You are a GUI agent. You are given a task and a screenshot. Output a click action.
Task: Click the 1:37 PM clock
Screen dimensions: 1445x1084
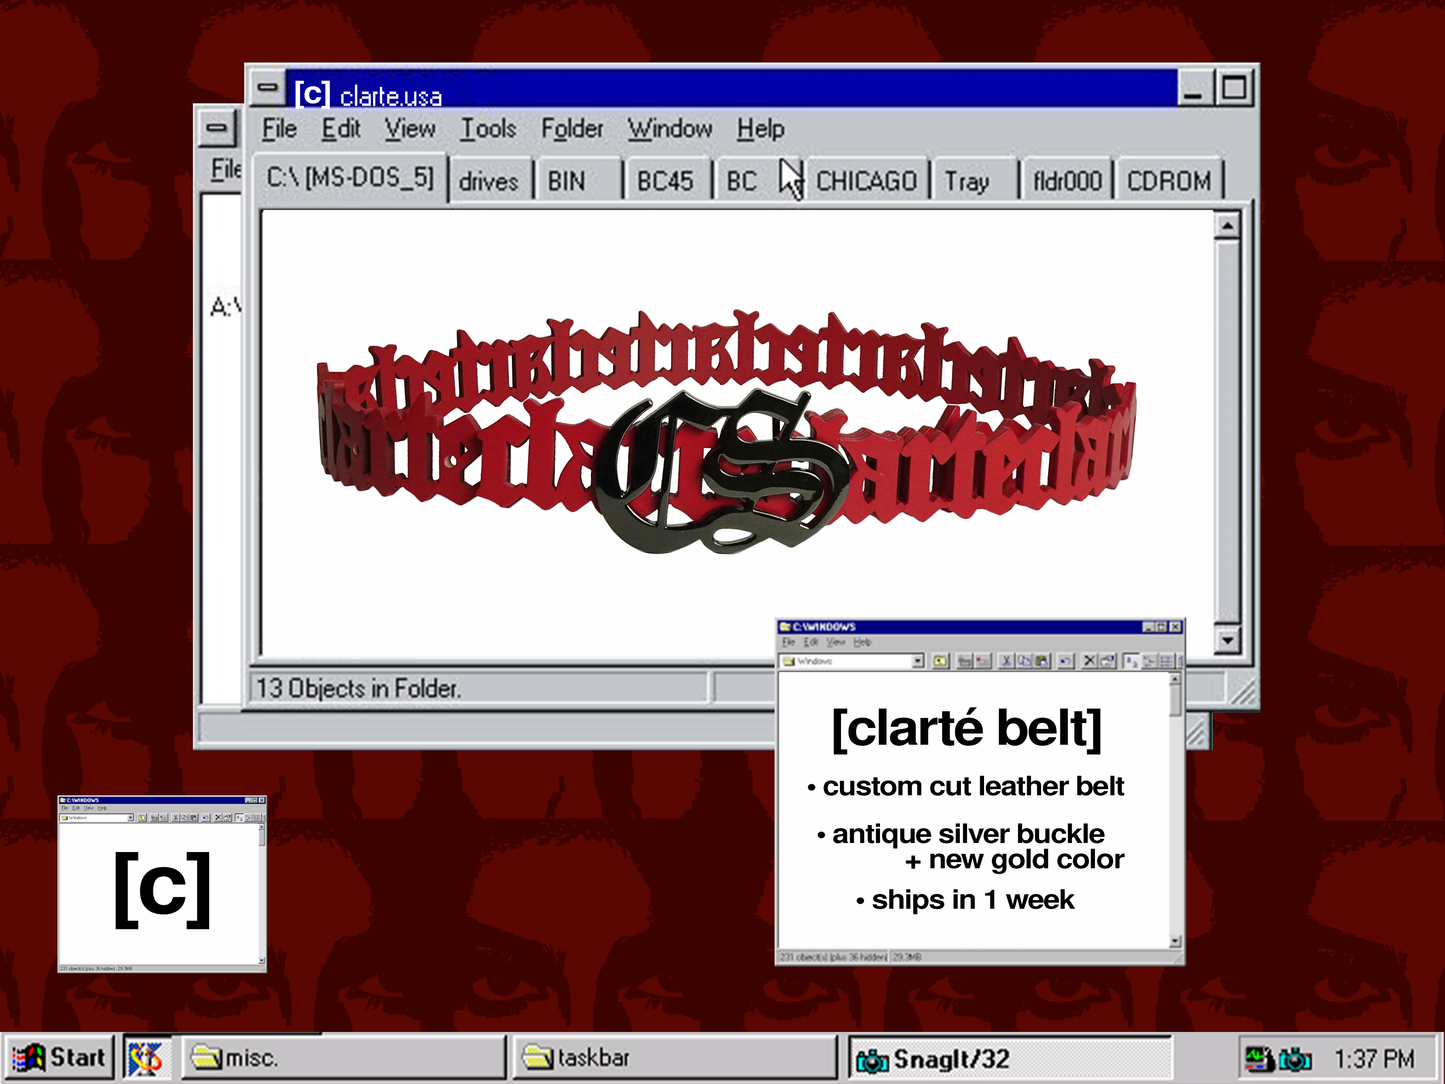(1374, 1059)
